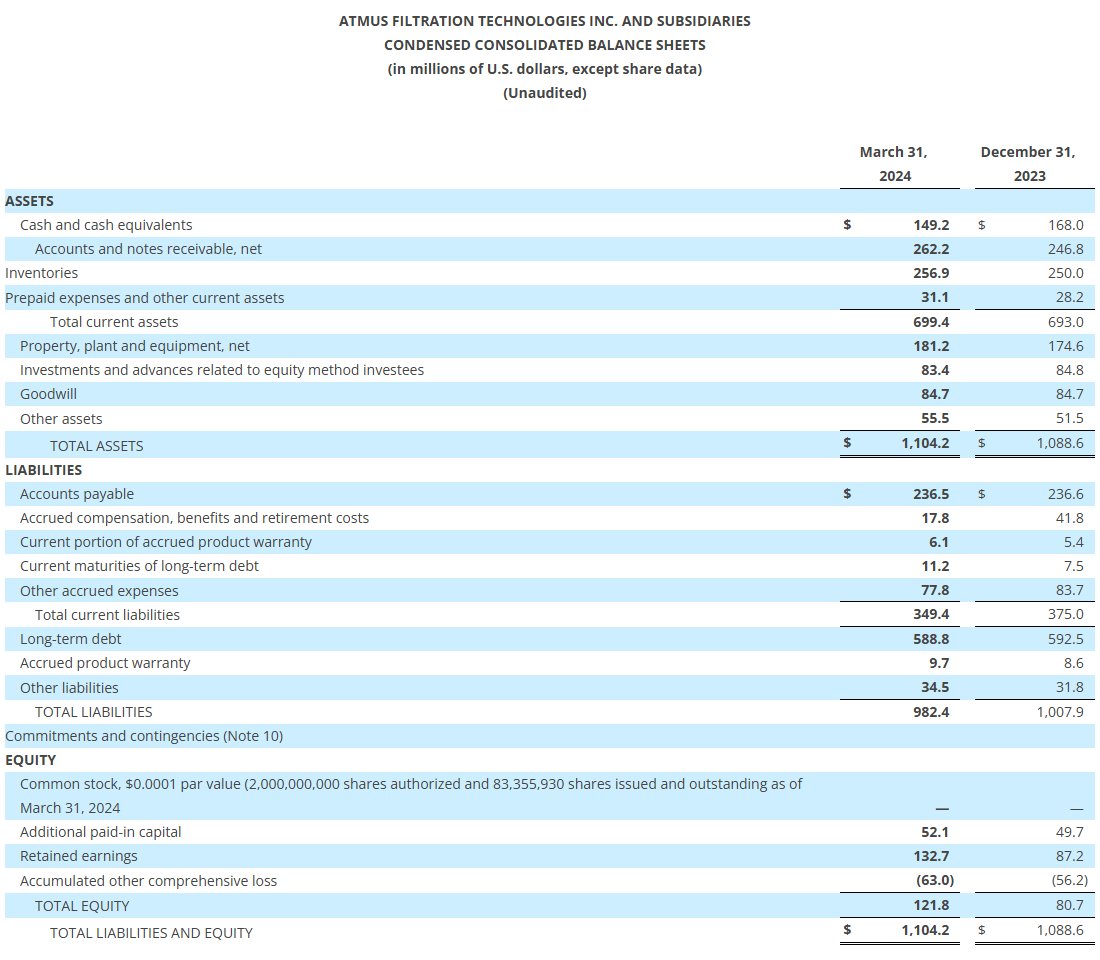Click other liabilities value 34.5
This screenshot has height=960, width=1100.
935,687
